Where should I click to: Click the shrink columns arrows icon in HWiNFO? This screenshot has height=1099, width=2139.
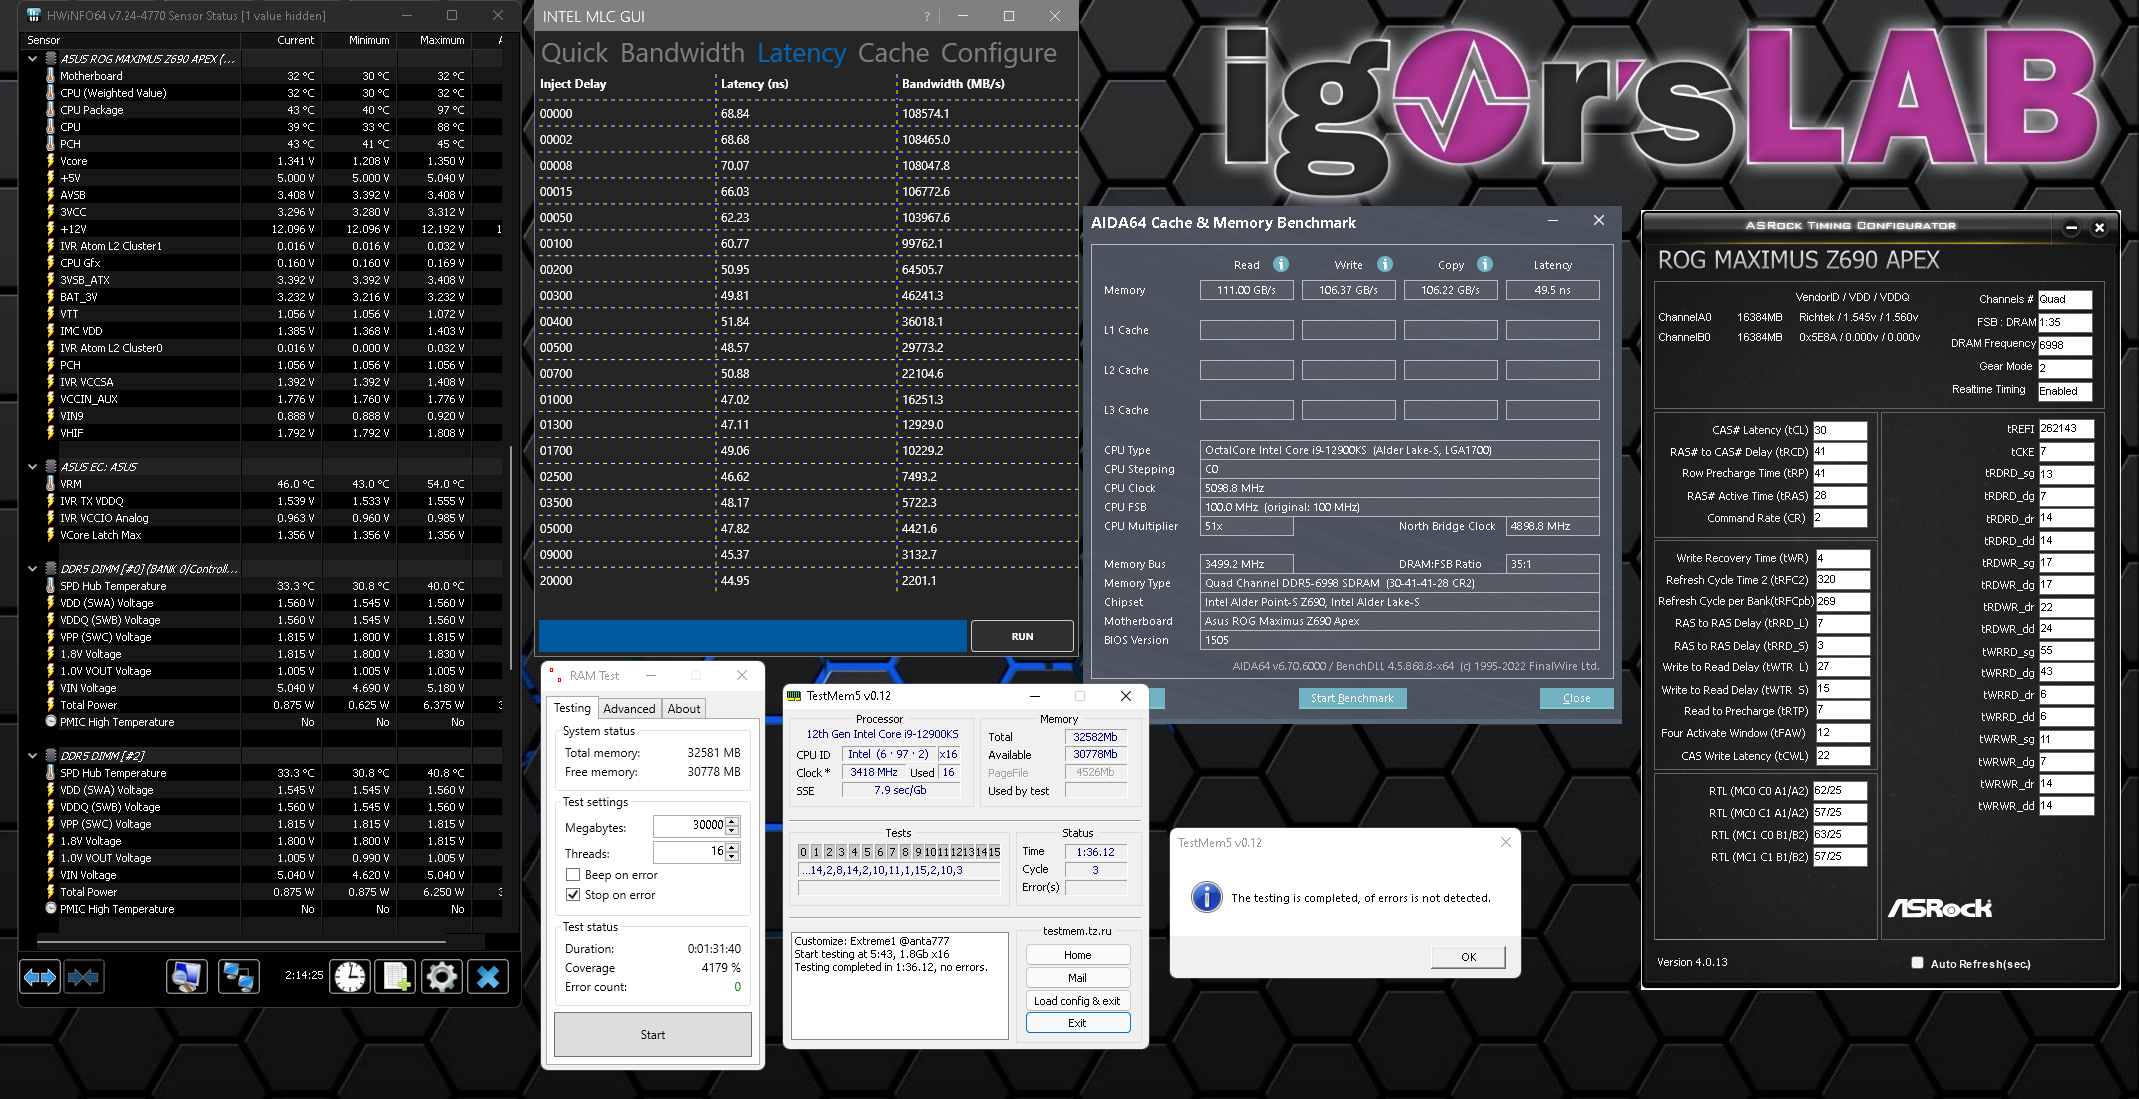(84, 977)
